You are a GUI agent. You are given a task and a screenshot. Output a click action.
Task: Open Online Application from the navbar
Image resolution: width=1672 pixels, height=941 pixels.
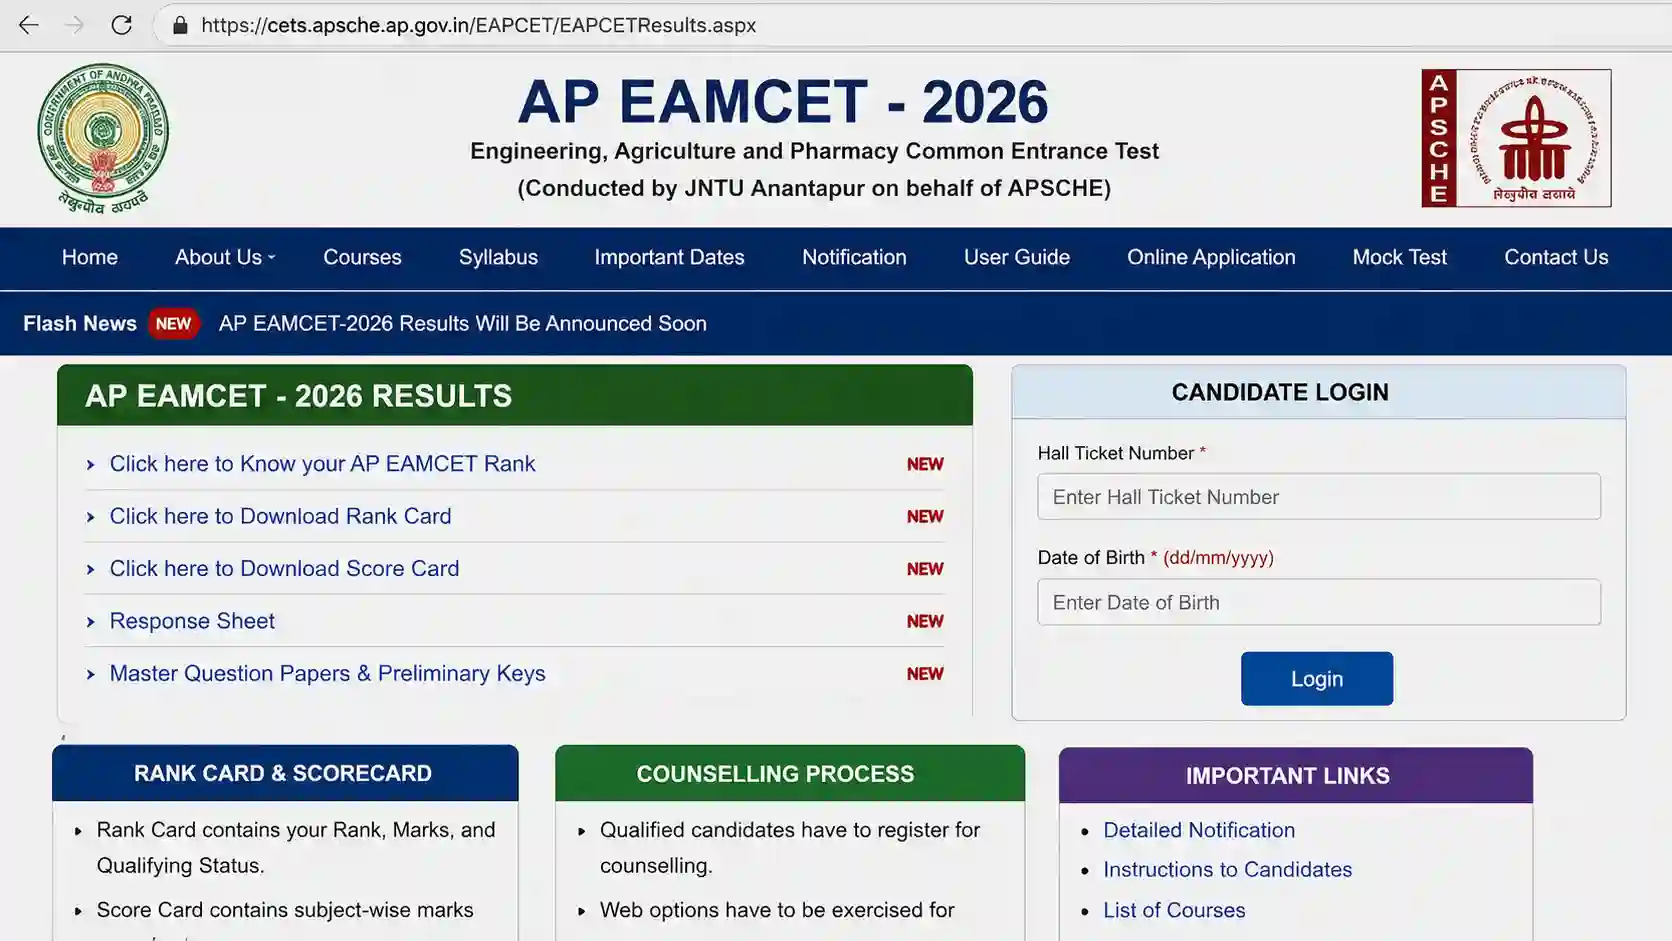tap(1211, 257)
